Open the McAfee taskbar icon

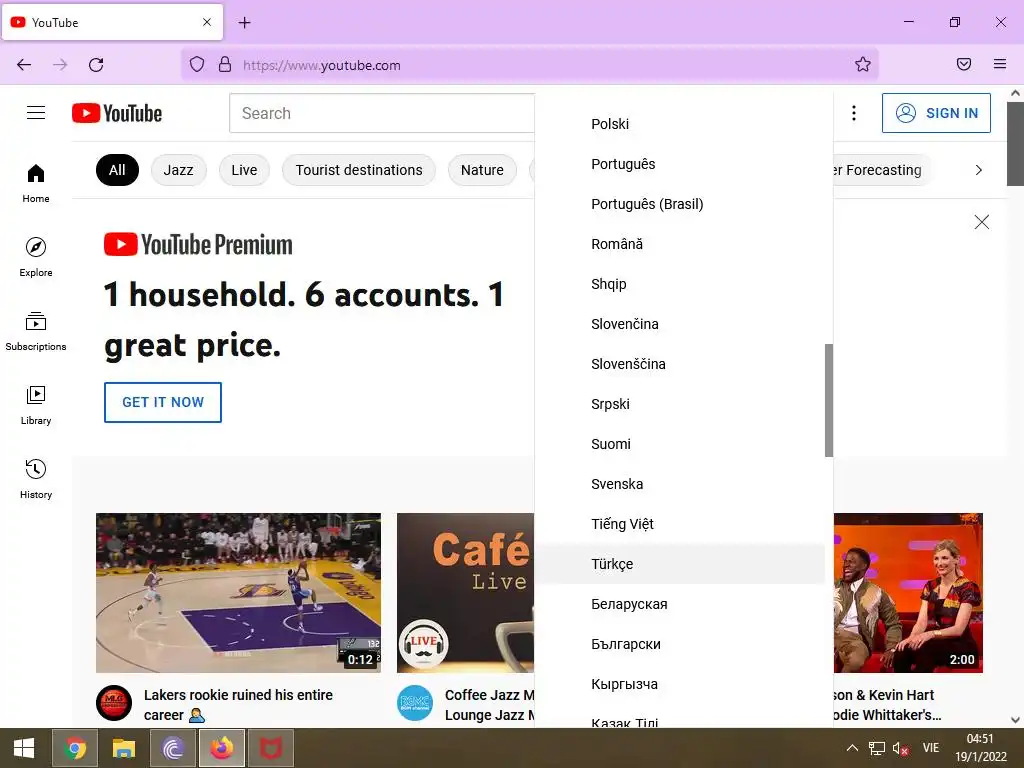pyautogui.click(x=270, y=748)
